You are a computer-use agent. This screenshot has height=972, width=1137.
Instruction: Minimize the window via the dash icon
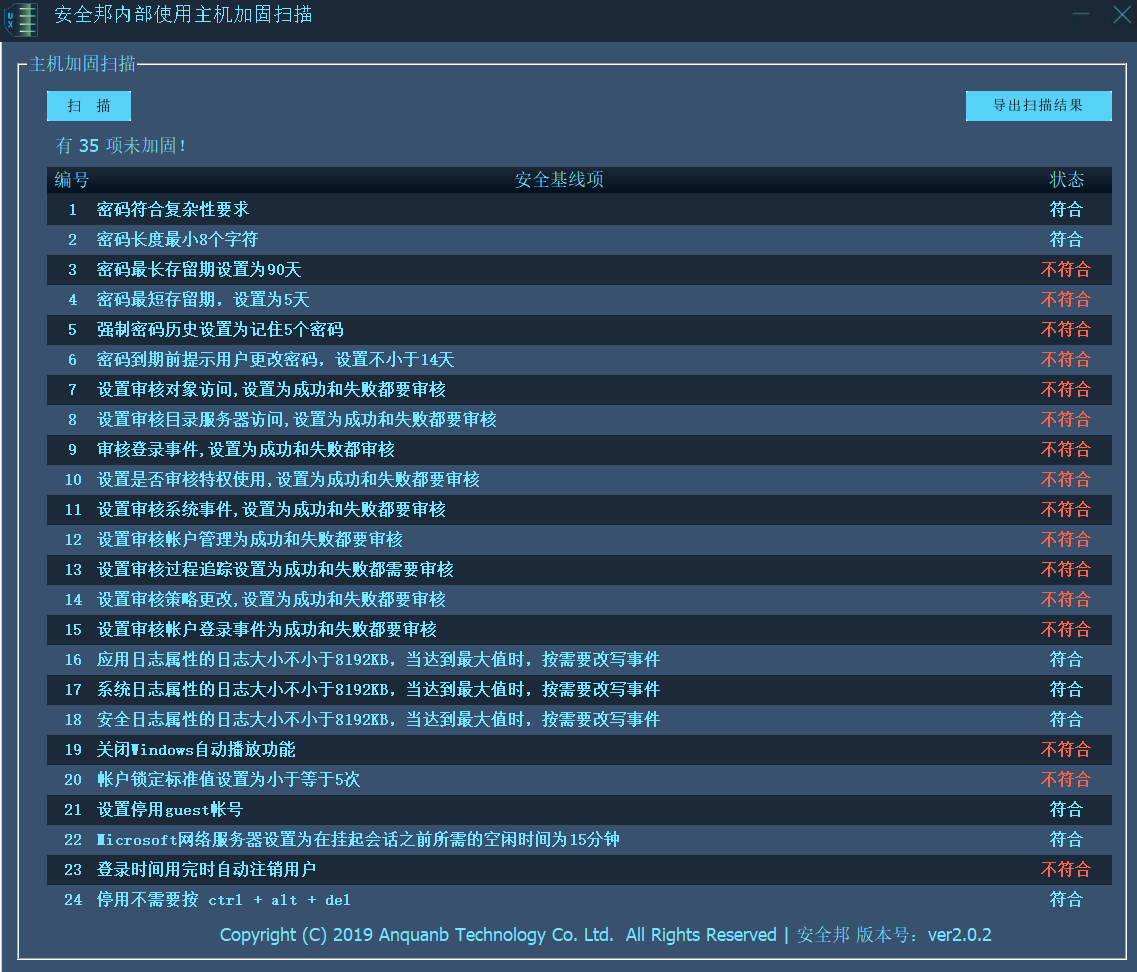1080,14
